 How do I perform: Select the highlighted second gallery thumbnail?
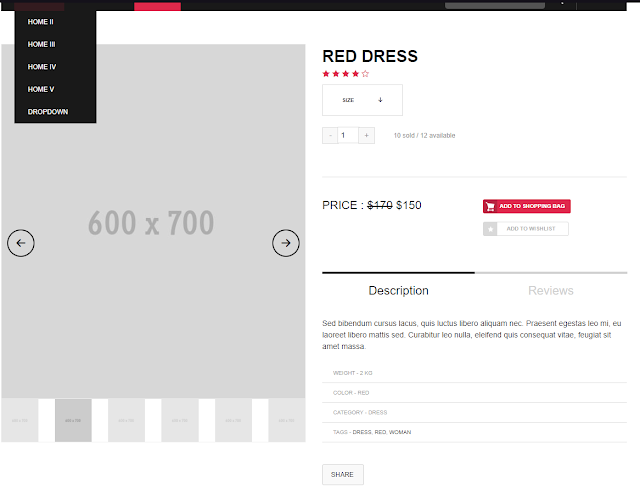(73, 420)
